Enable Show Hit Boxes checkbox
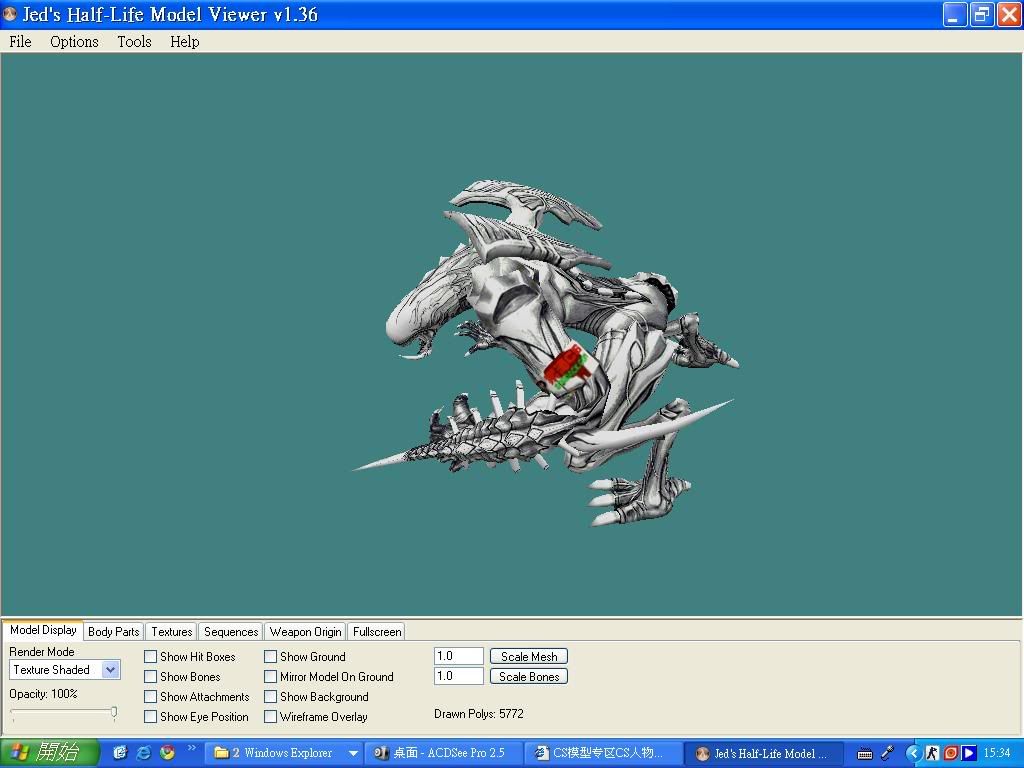The height and width of the screenshot is (768, 1024). tap(151, 657)
